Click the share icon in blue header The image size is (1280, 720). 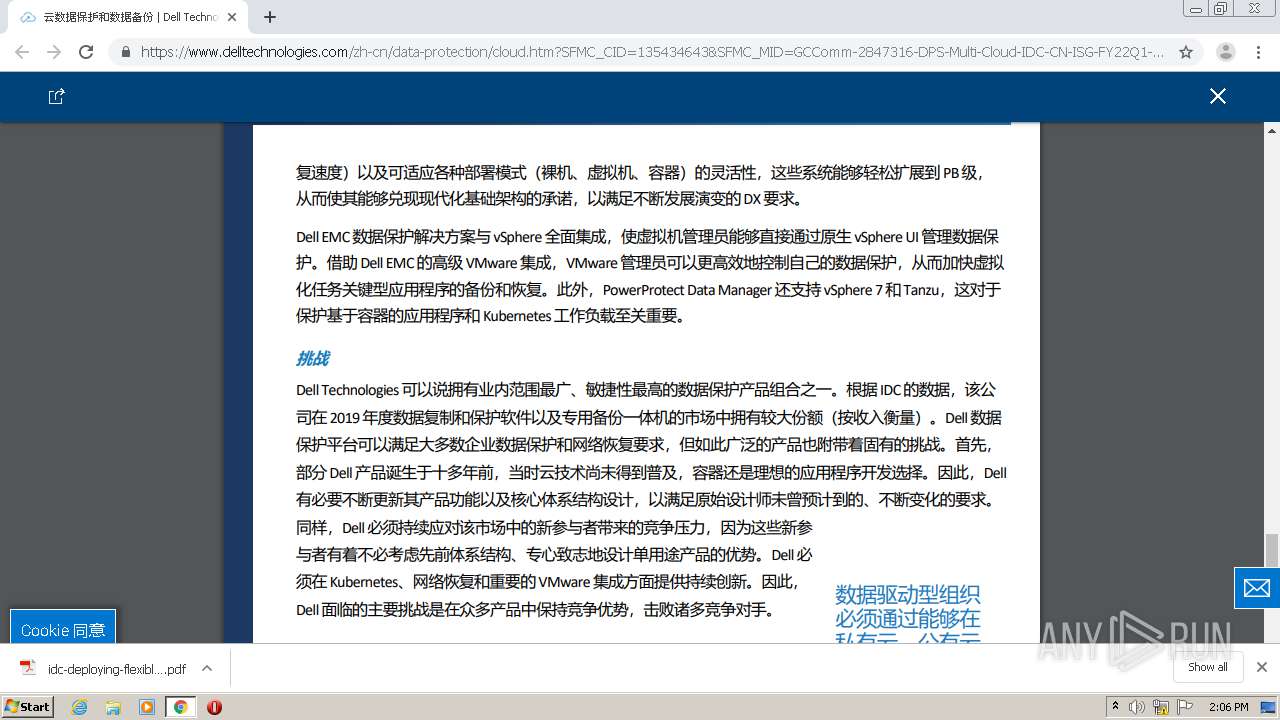[57, 96]
